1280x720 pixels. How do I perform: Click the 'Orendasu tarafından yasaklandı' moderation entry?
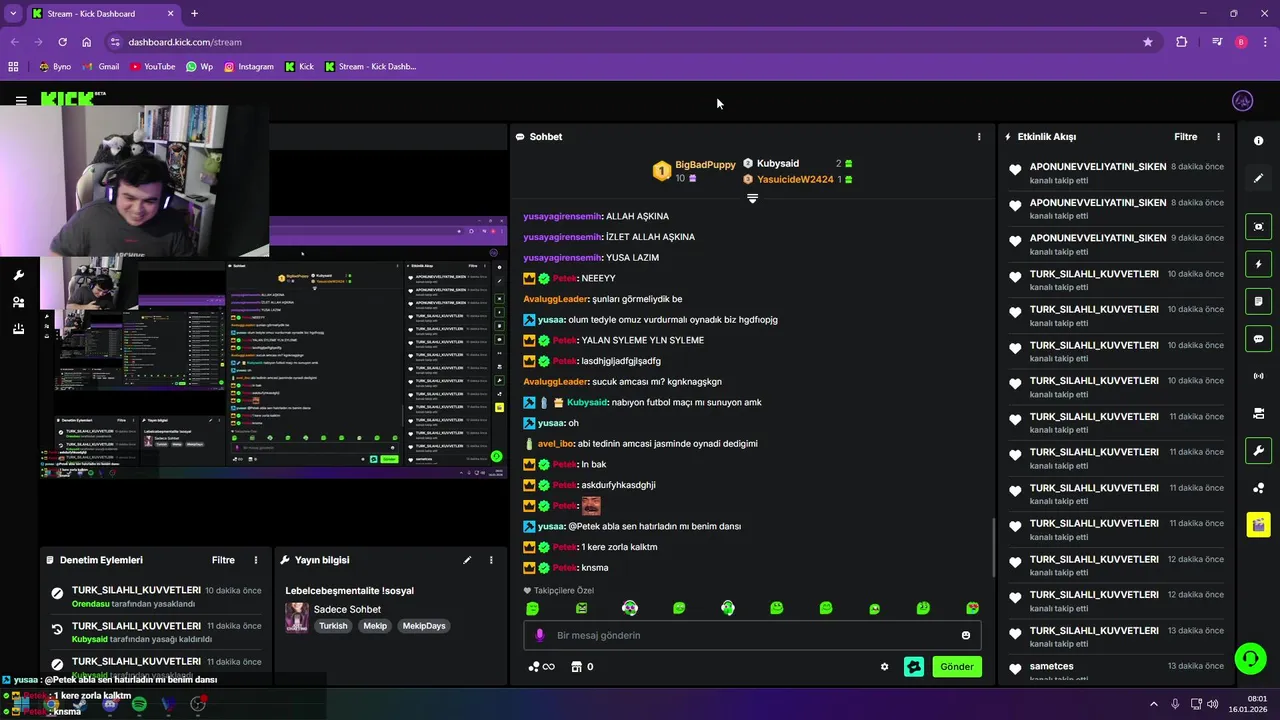[x=133, y=604]
